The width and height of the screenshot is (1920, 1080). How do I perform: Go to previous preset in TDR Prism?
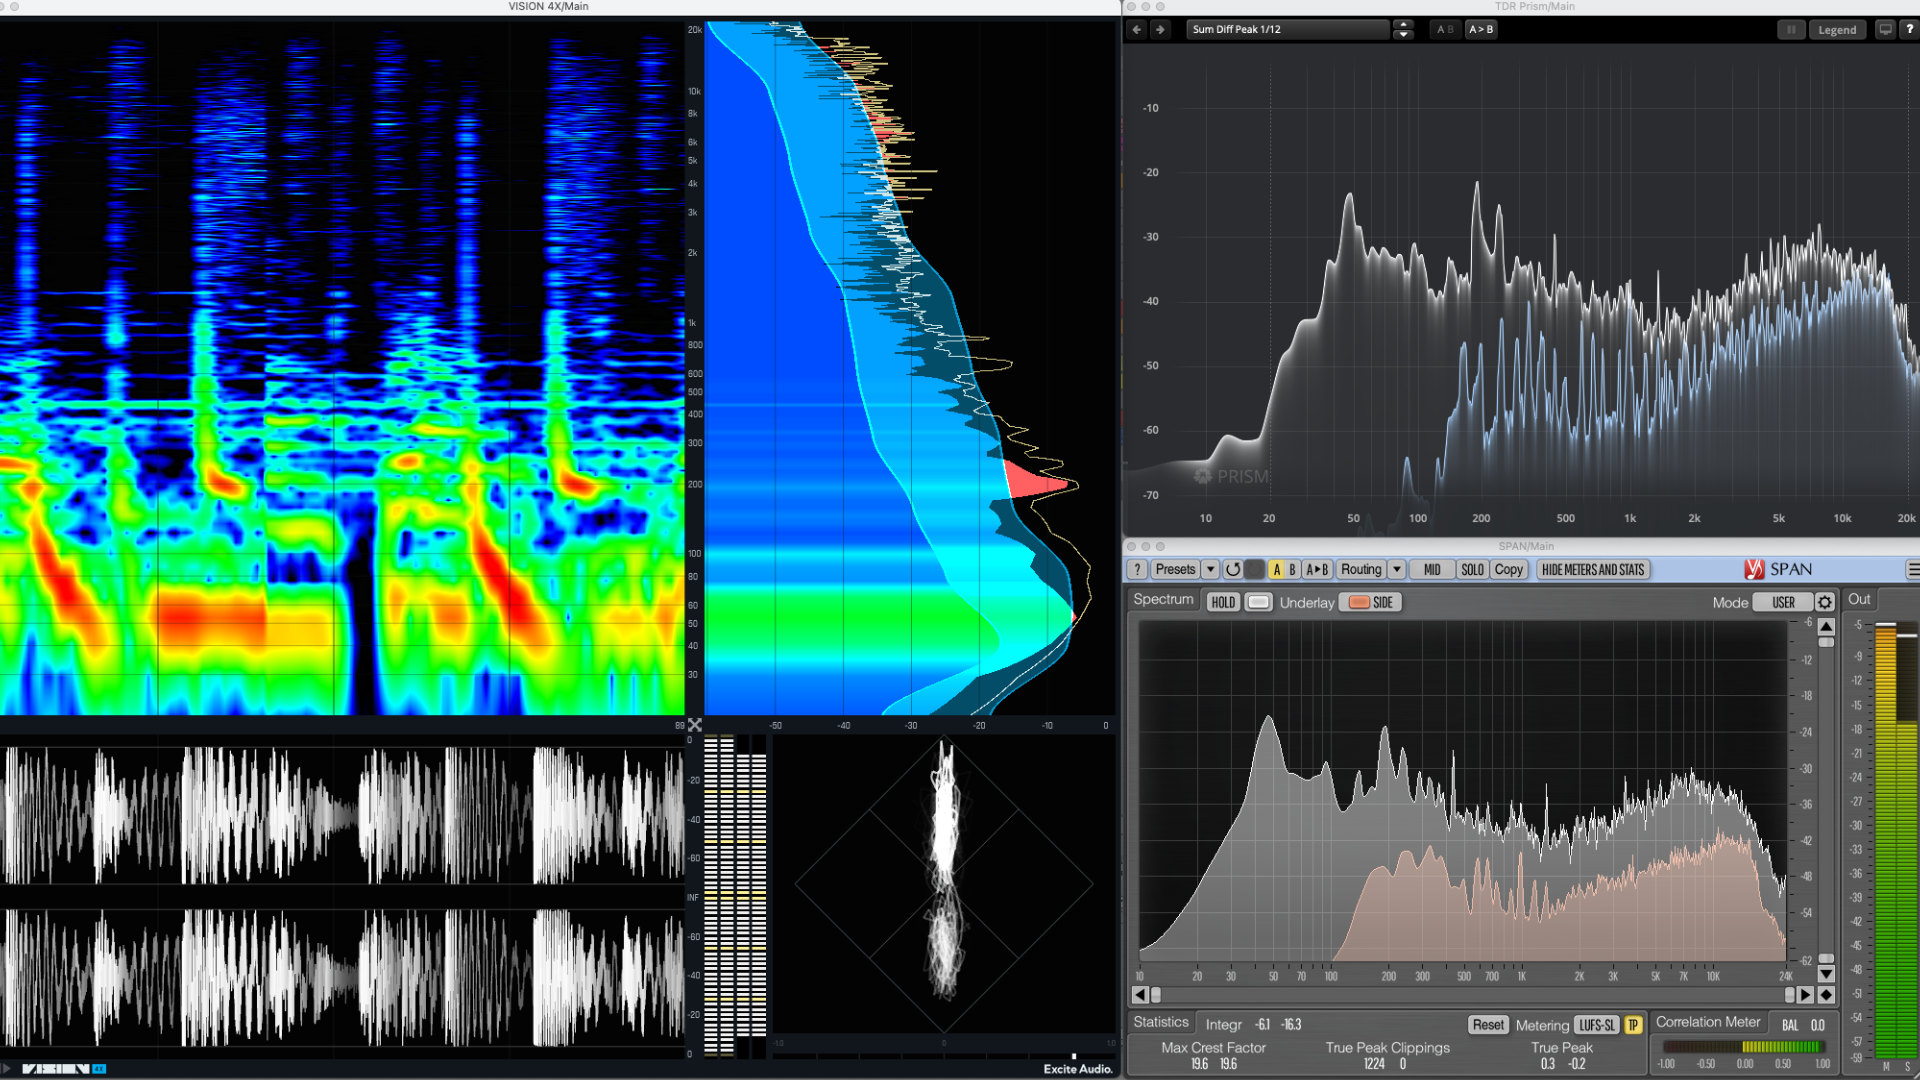tap(1137, 29)
